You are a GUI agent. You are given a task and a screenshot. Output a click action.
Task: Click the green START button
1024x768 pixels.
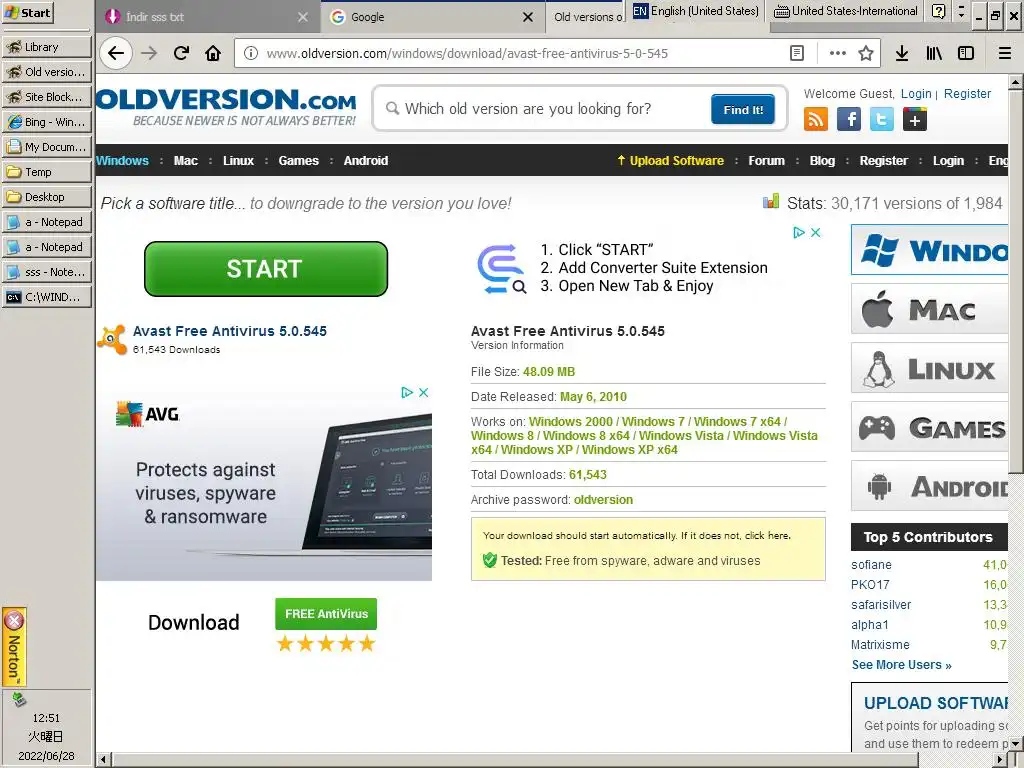pos(266,269)
